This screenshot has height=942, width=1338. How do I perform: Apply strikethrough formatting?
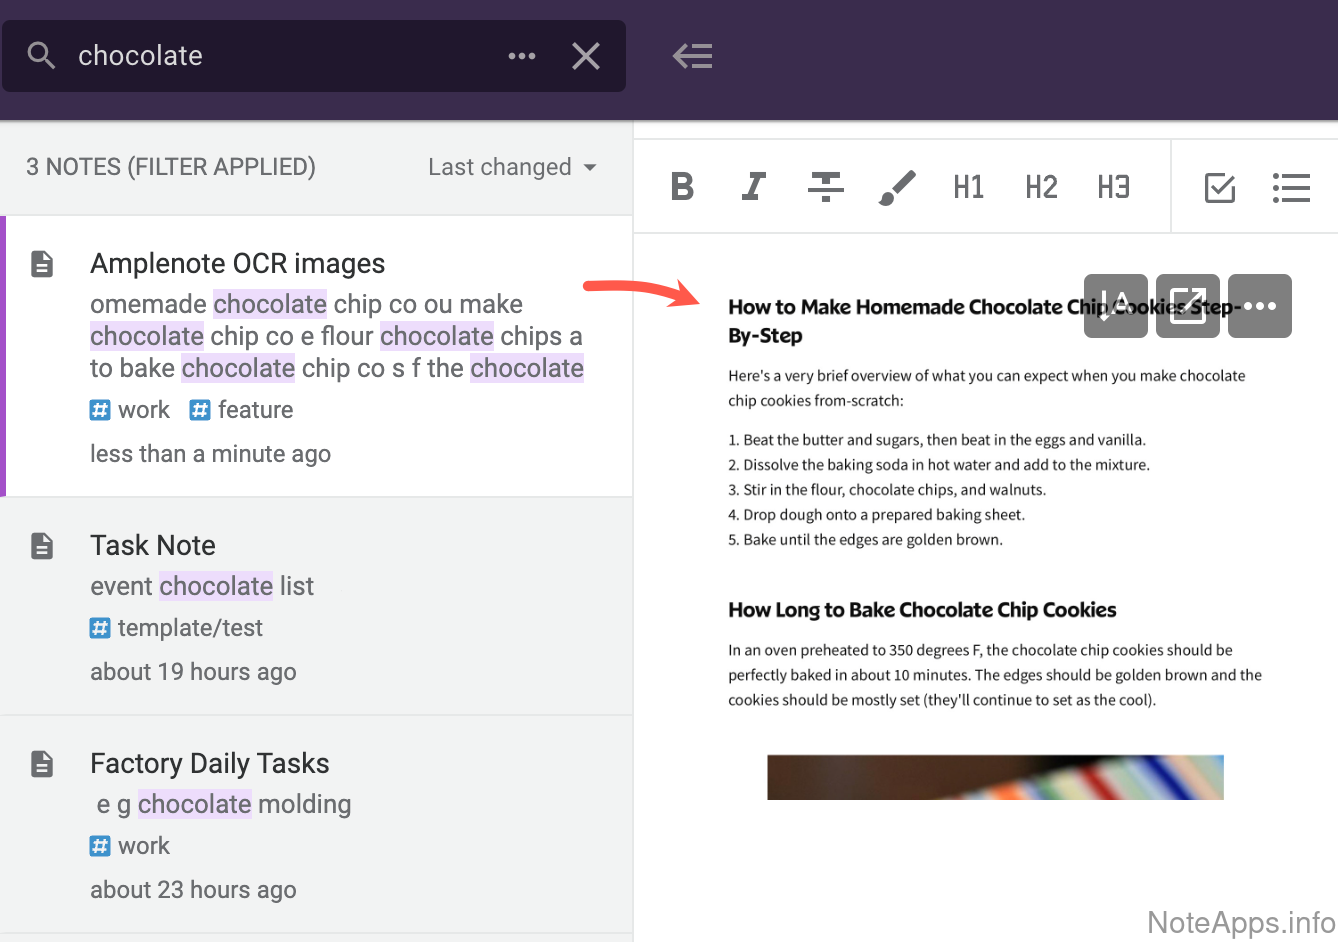(x=825, y=187)
